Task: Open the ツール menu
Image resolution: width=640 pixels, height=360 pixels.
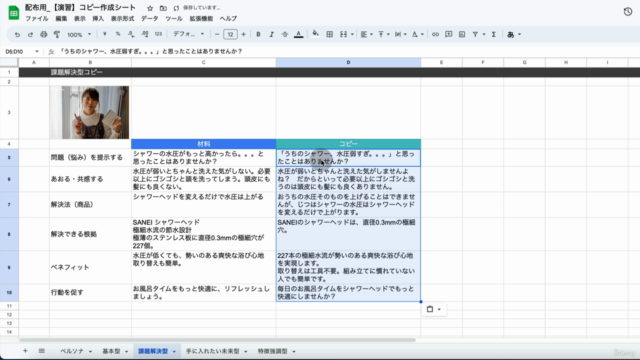Action: [x=174, y=19]
